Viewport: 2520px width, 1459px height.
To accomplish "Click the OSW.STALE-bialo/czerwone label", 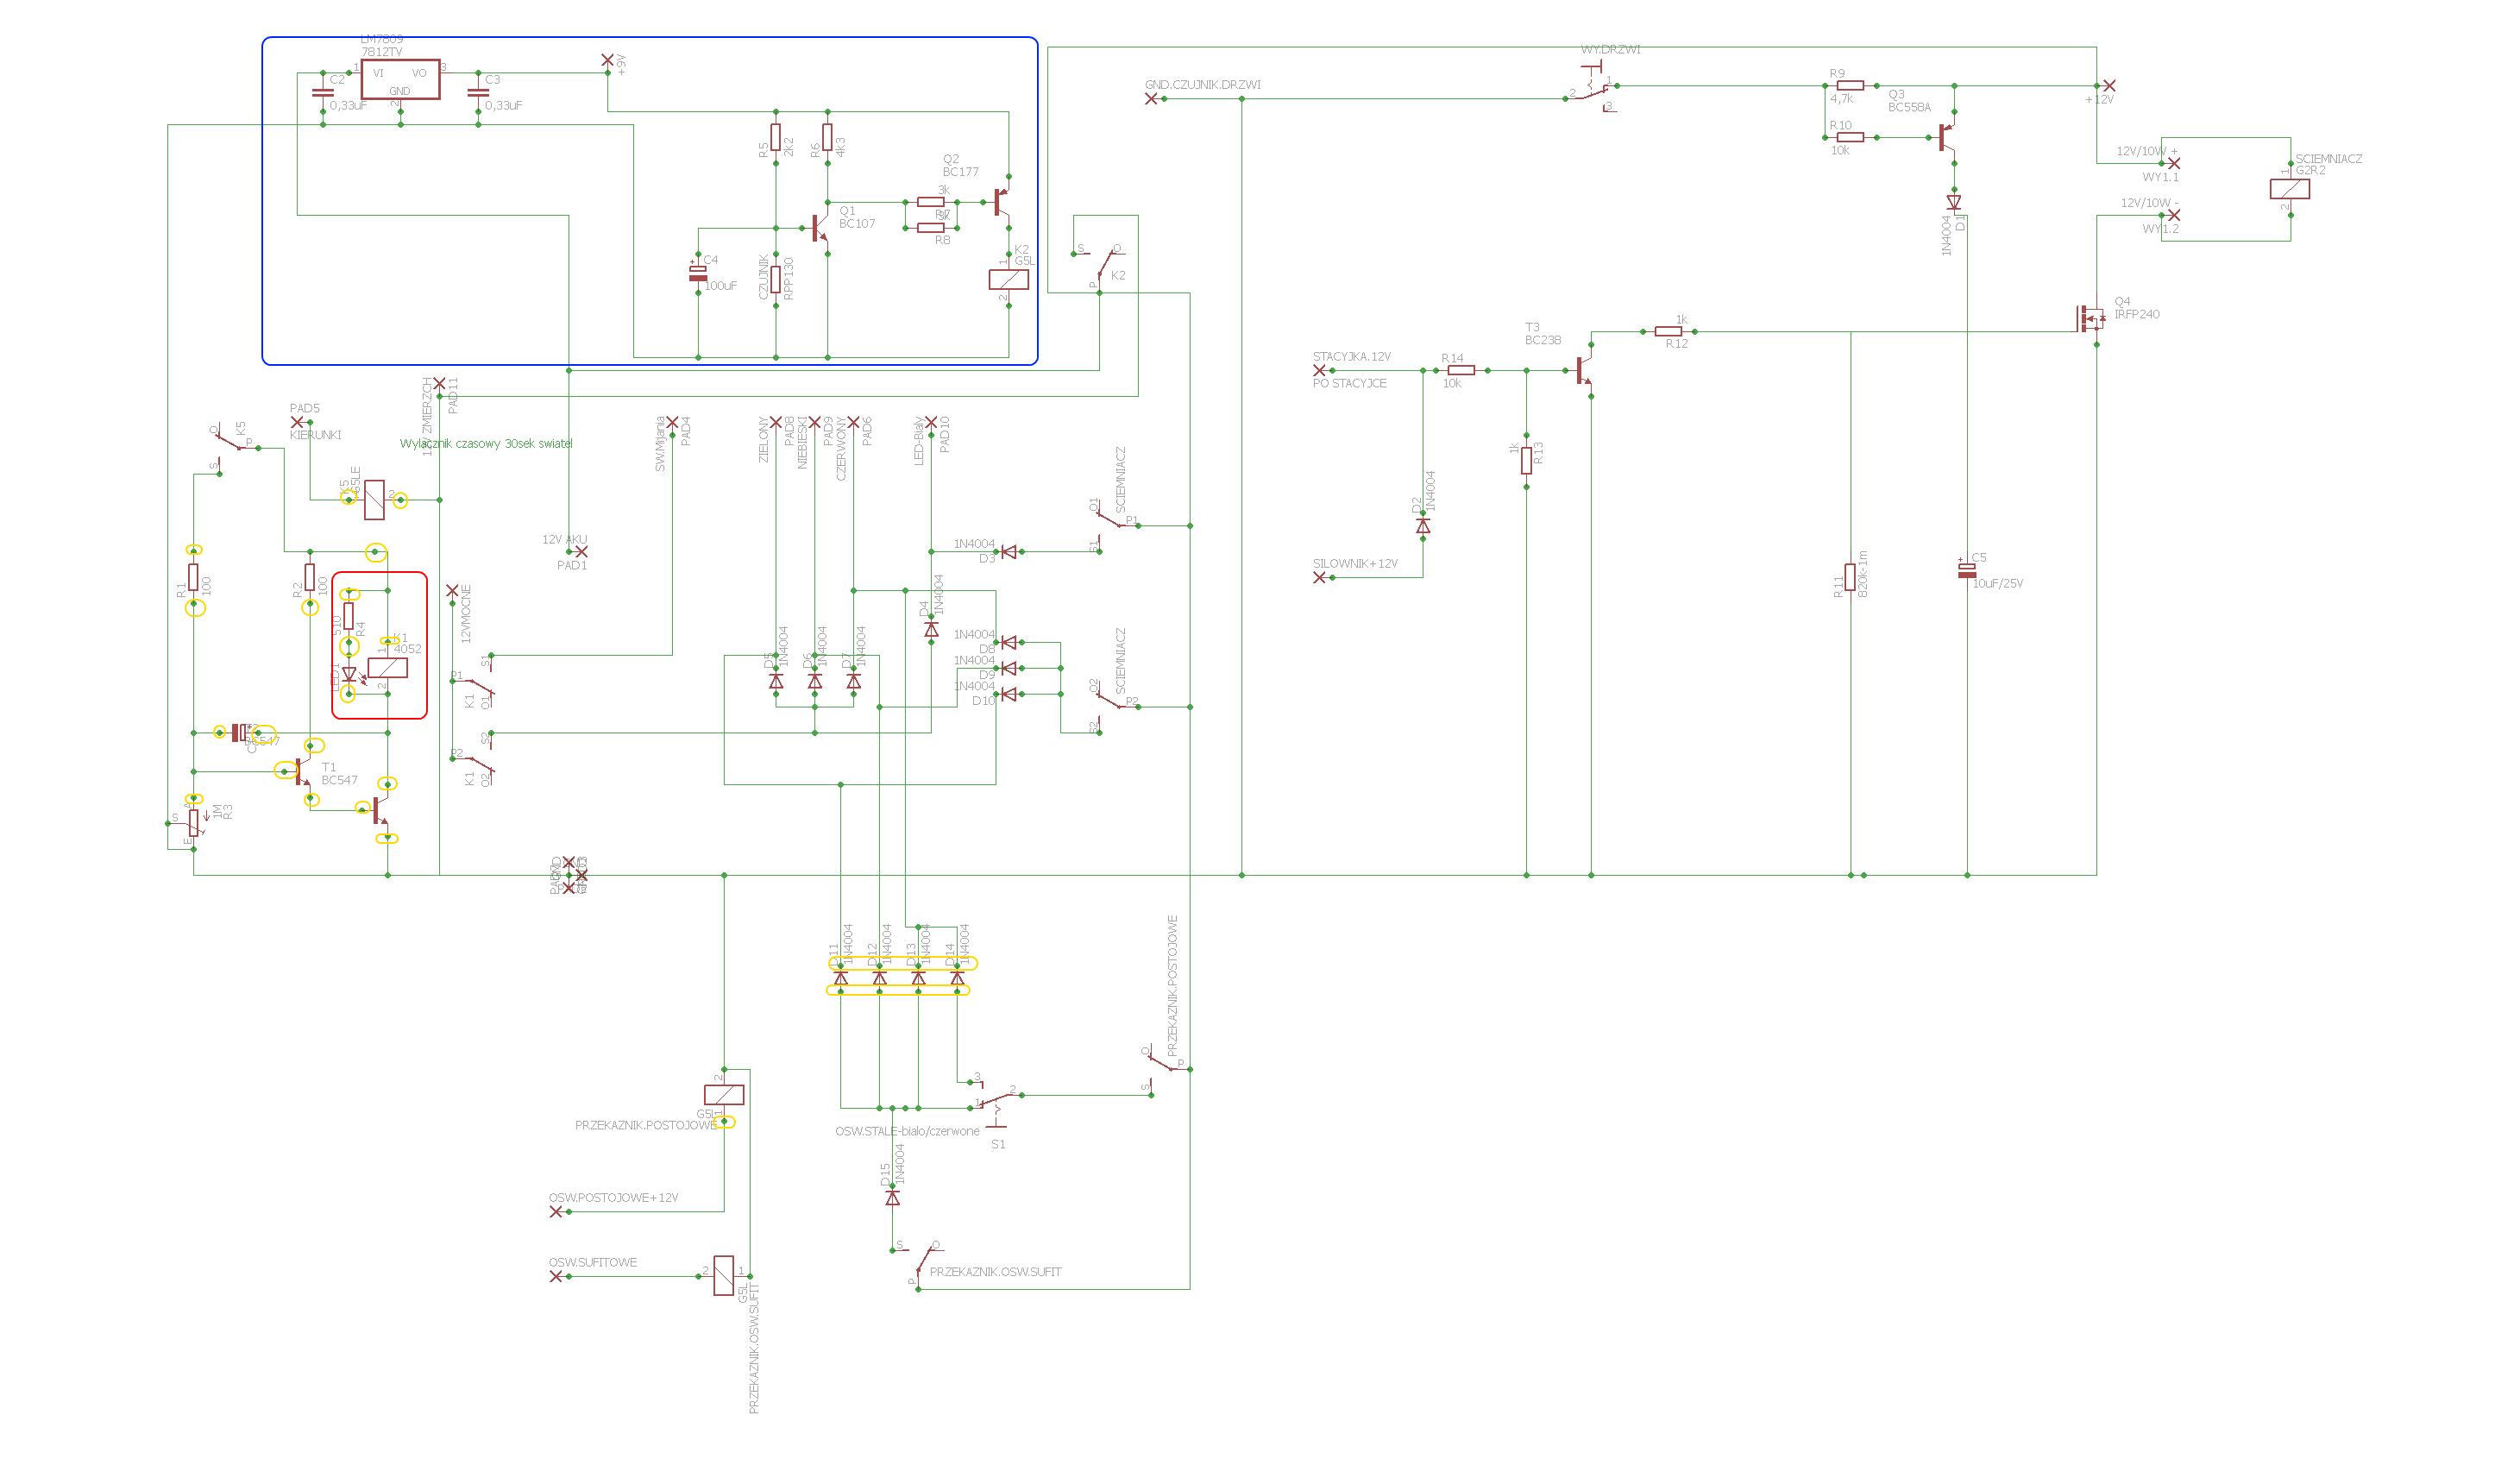I will click(x=908, y=1132).
